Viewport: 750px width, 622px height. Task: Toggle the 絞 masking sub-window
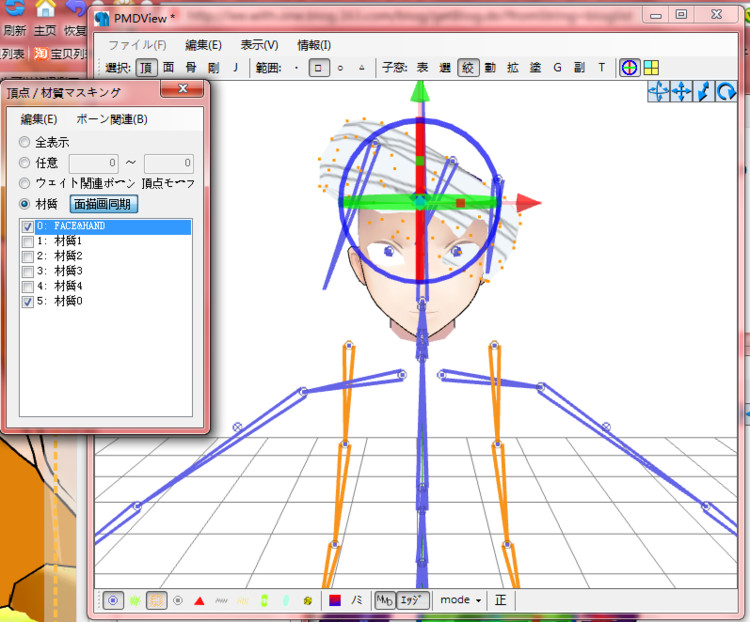tap(468, 68)
